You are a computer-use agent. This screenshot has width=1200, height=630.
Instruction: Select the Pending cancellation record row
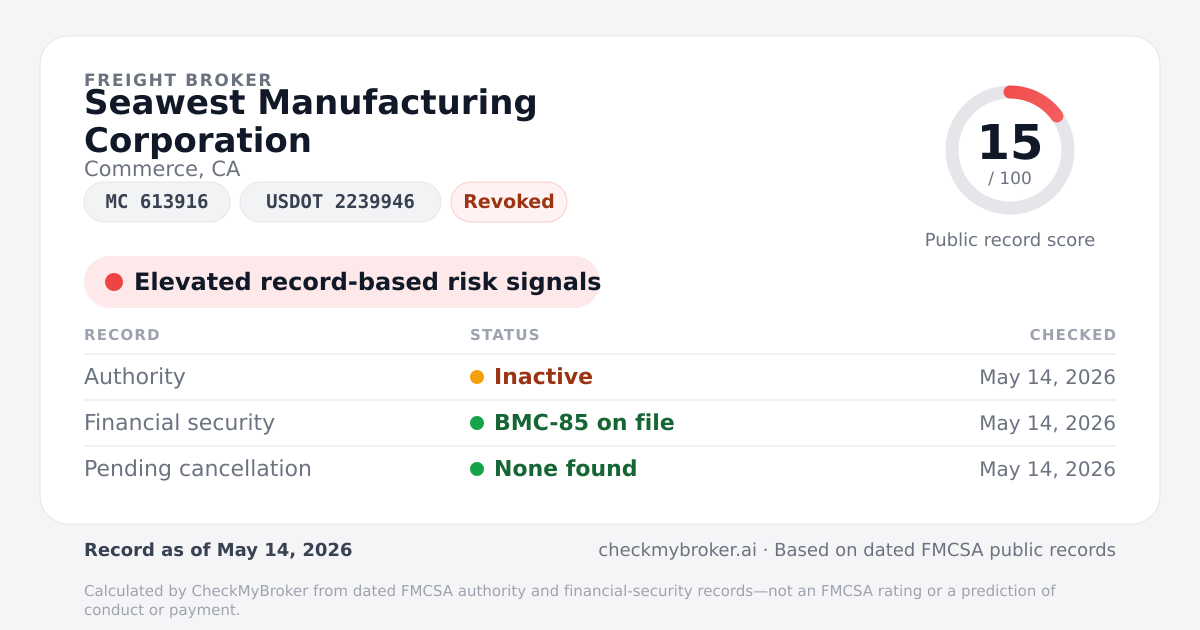coord(600,469)
